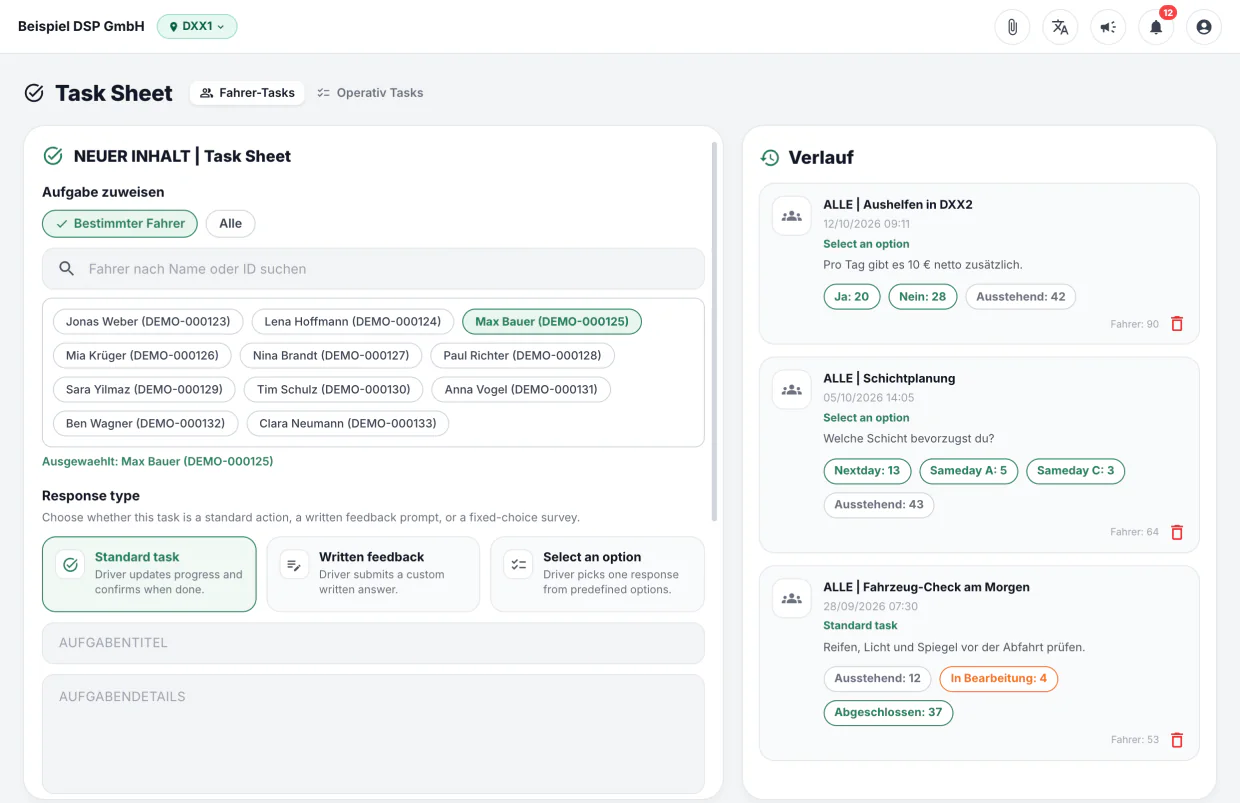Choose Select an option response type

(x=597, y=574)
